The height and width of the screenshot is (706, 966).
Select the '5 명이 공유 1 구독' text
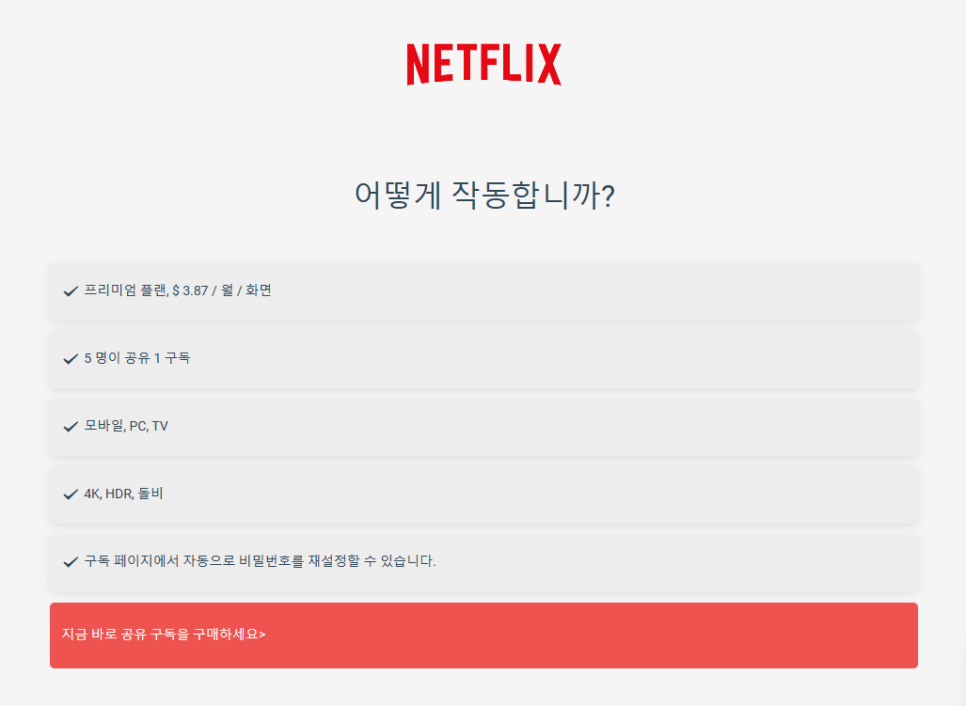[137, 358]
